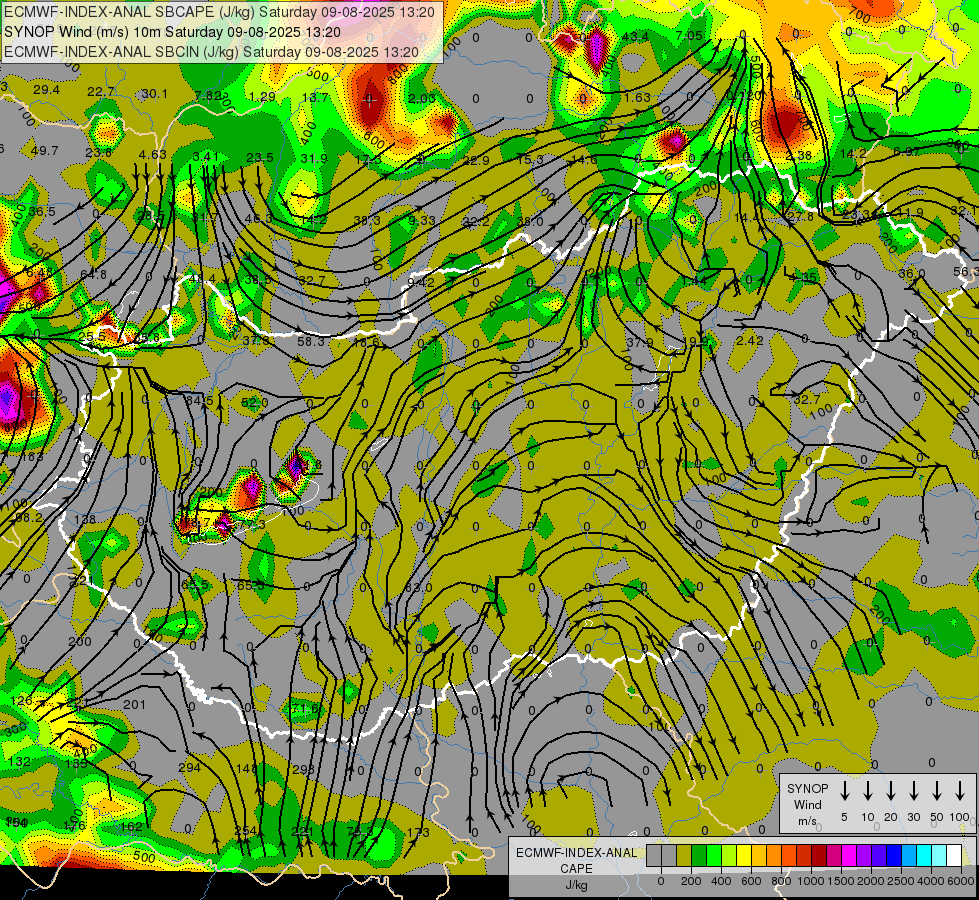This screenshot has height=900, width=979.
Task: Pick the dark red swatch right of 1000 tick
Action: [819, 855]
